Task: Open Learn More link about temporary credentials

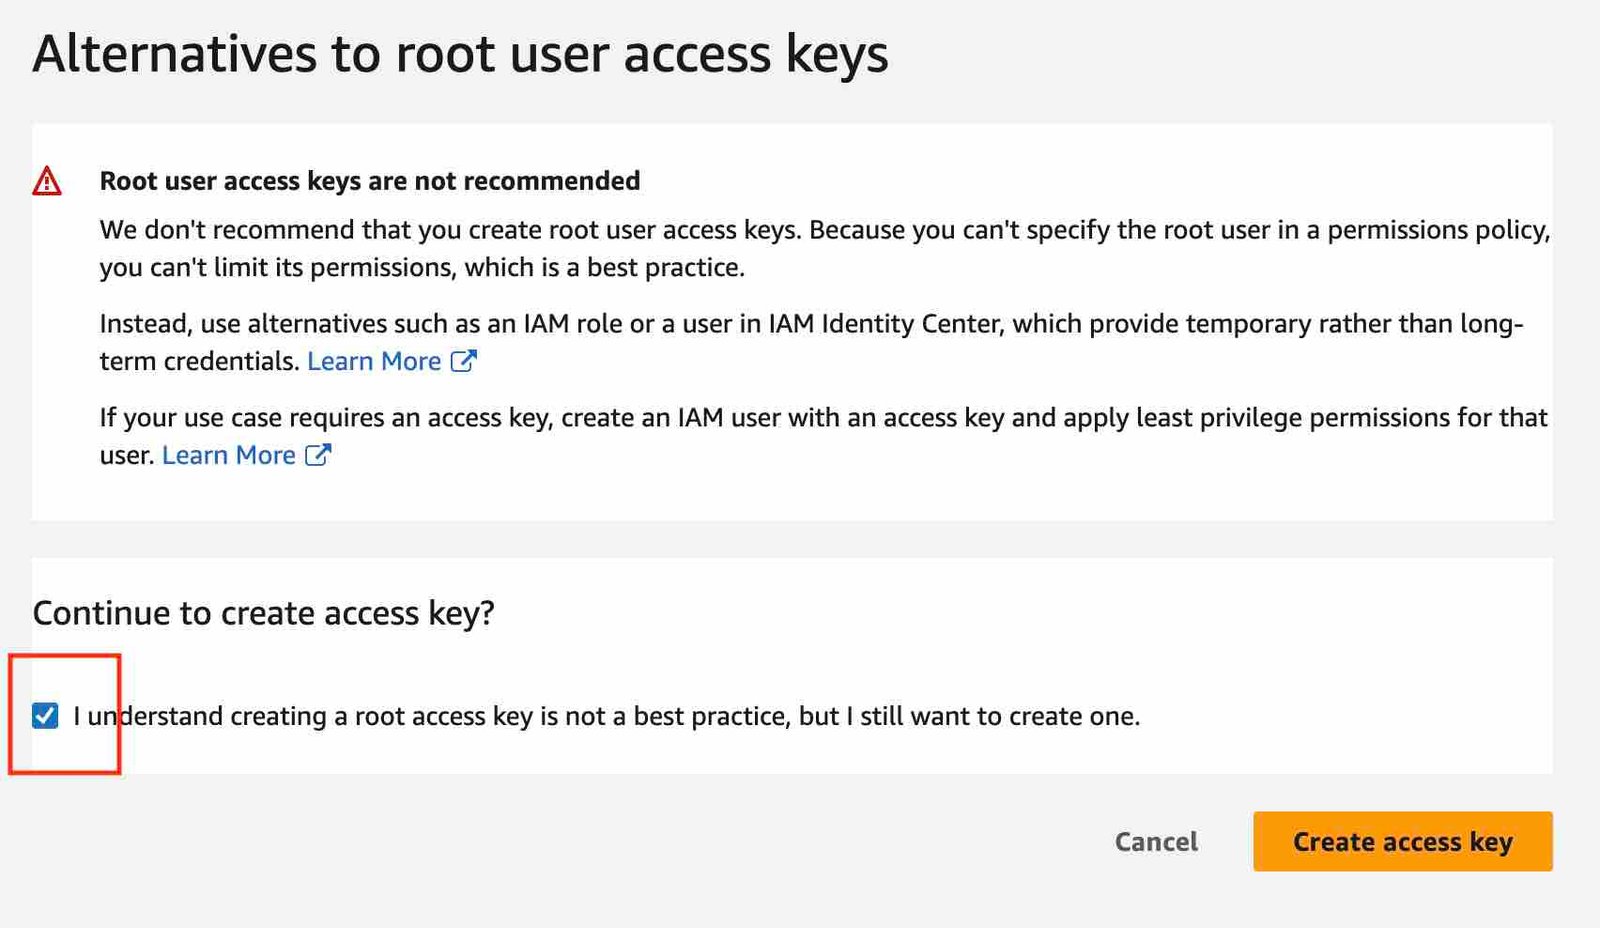Action: [x=374, y=361]
